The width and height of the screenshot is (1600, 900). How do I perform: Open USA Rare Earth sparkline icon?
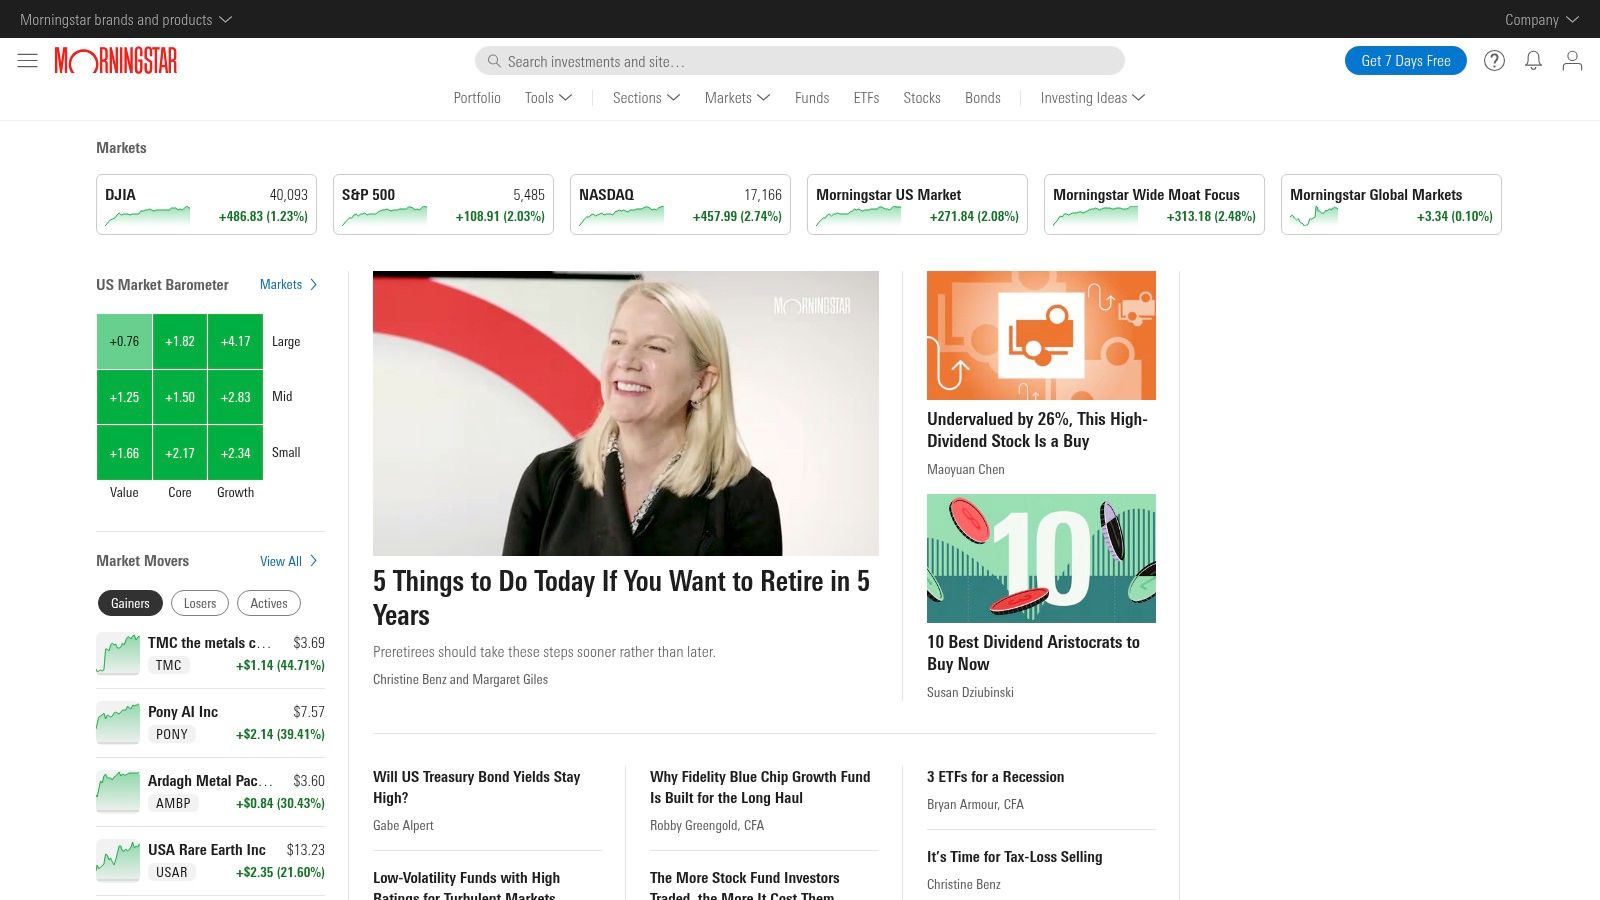[x=118, y=861]
